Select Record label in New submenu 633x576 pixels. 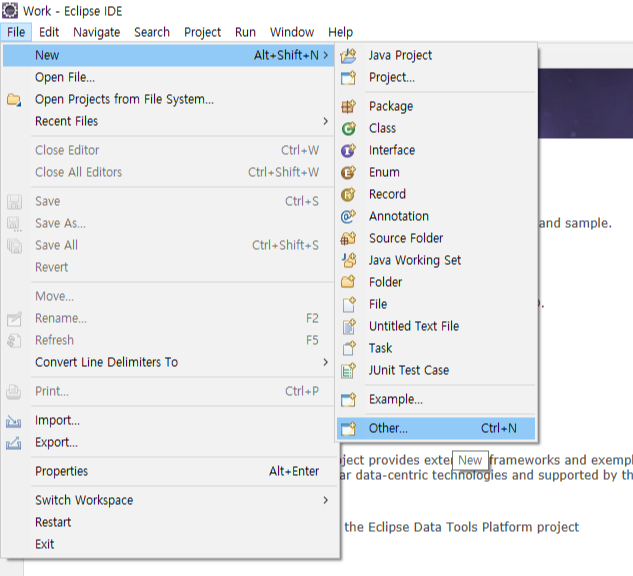387,194
